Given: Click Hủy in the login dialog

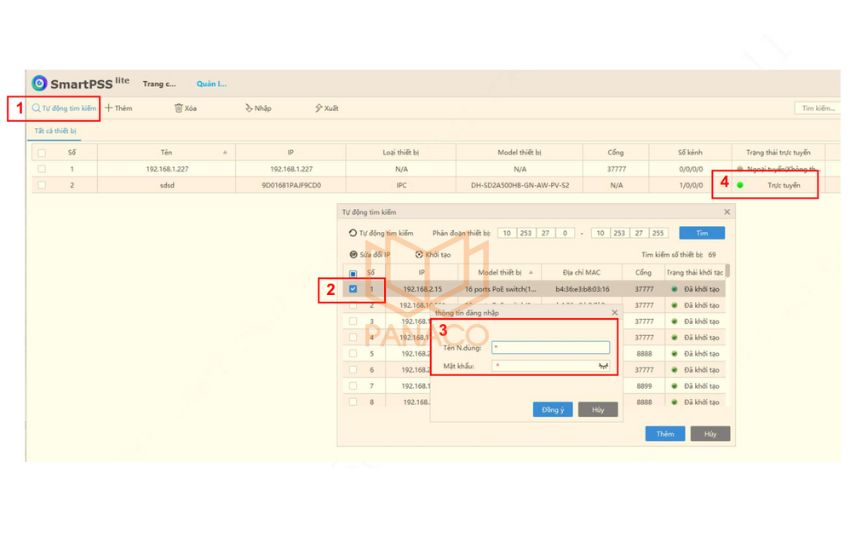Looking at the screenshot, I should tap(598, 409).
